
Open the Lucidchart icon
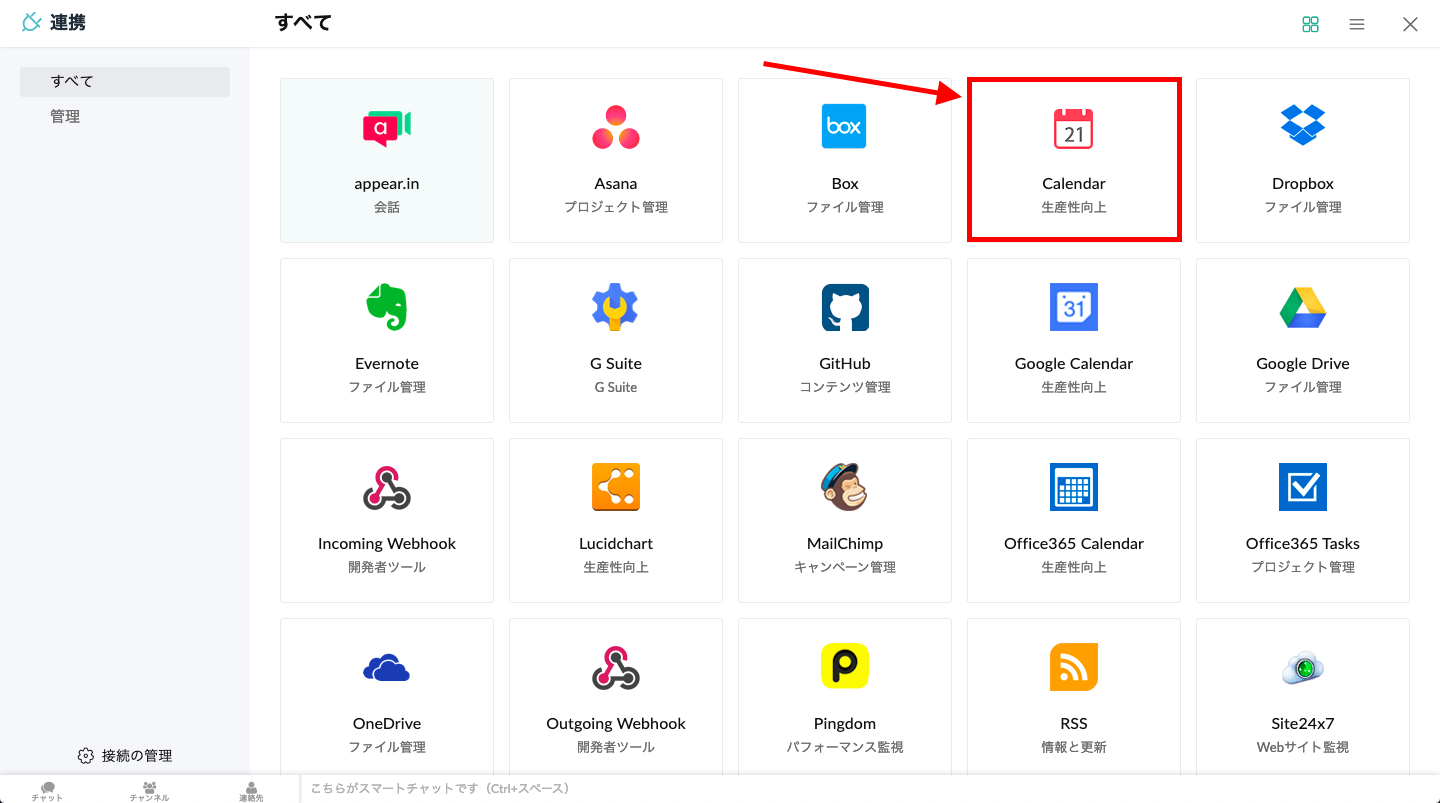616,487
